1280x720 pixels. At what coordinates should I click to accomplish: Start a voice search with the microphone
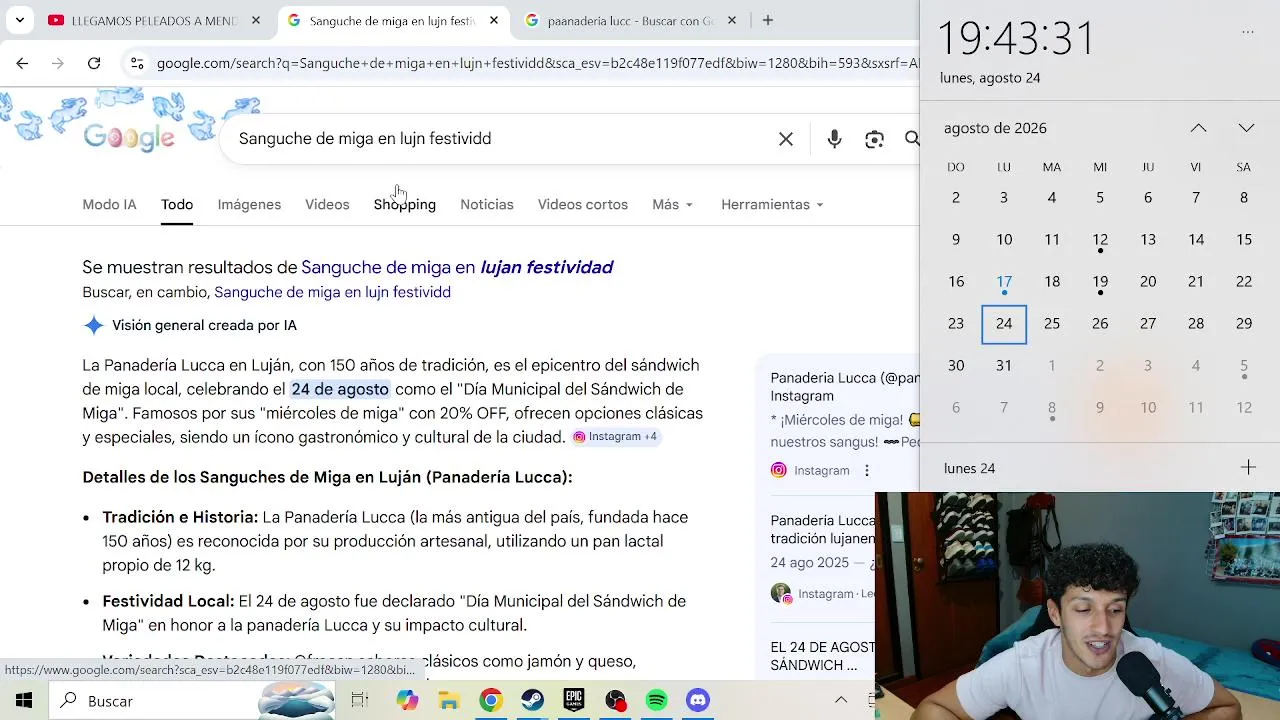tap(834, 139)
